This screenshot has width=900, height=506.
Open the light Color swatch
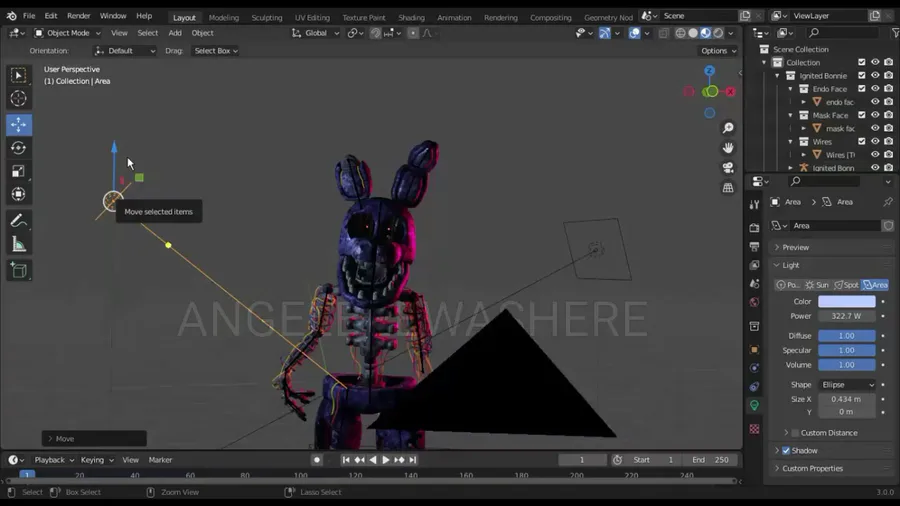pos(847,302)
